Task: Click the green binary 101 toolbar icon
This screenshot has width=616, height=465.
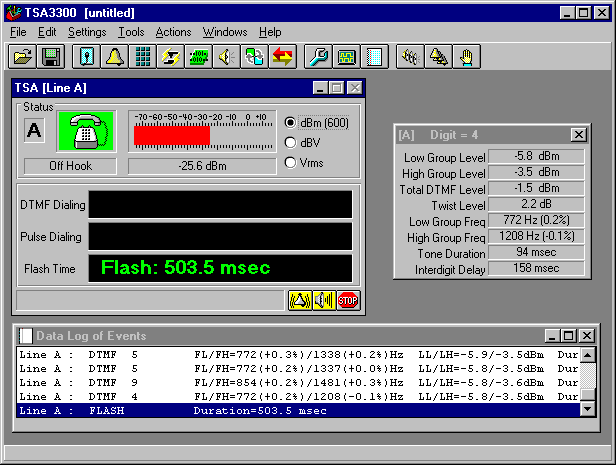Action: (198, 57)
